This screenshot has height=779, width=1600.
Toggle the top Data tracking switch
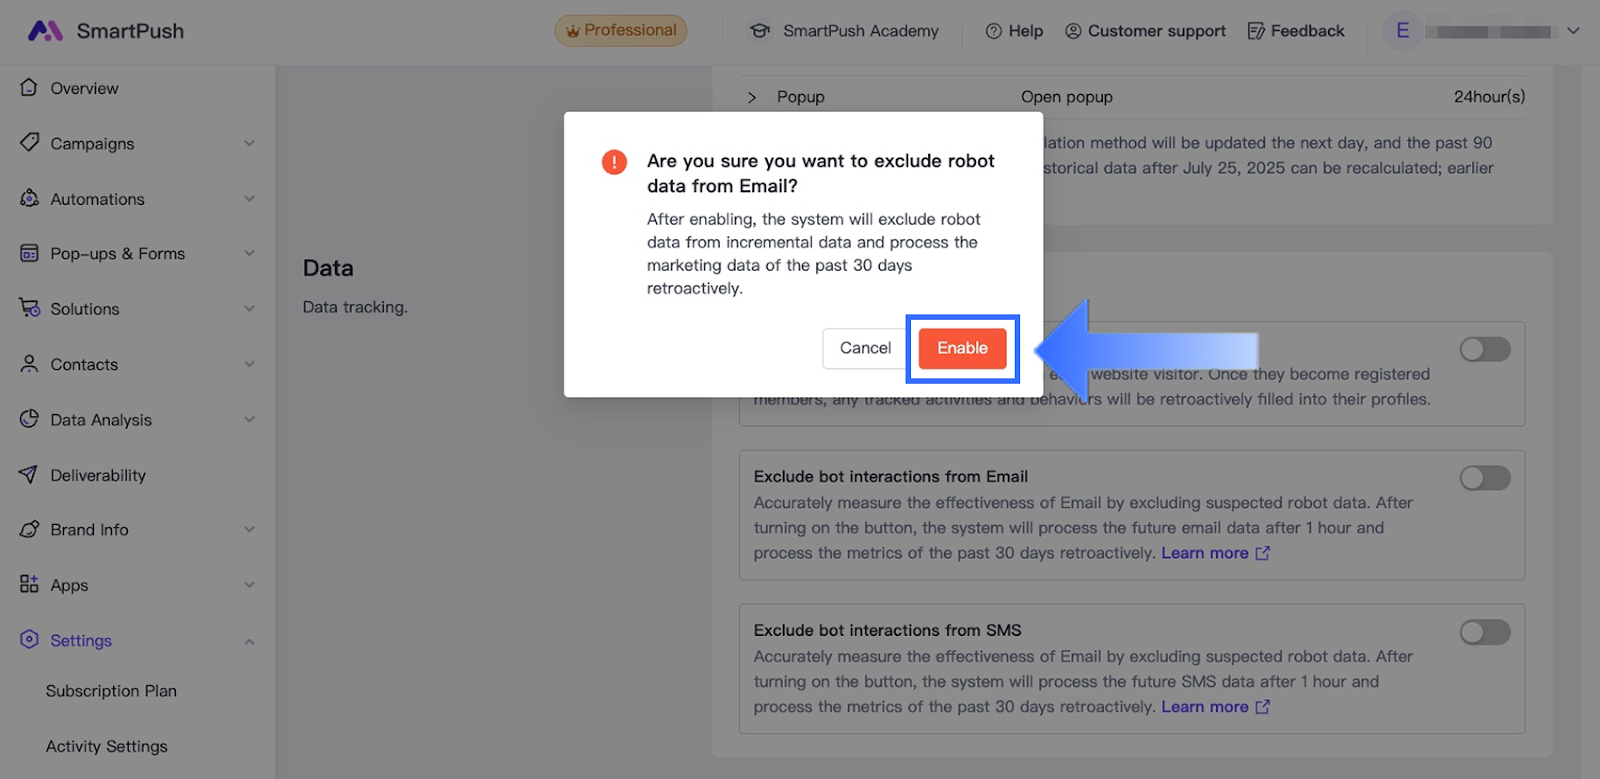1484,349
